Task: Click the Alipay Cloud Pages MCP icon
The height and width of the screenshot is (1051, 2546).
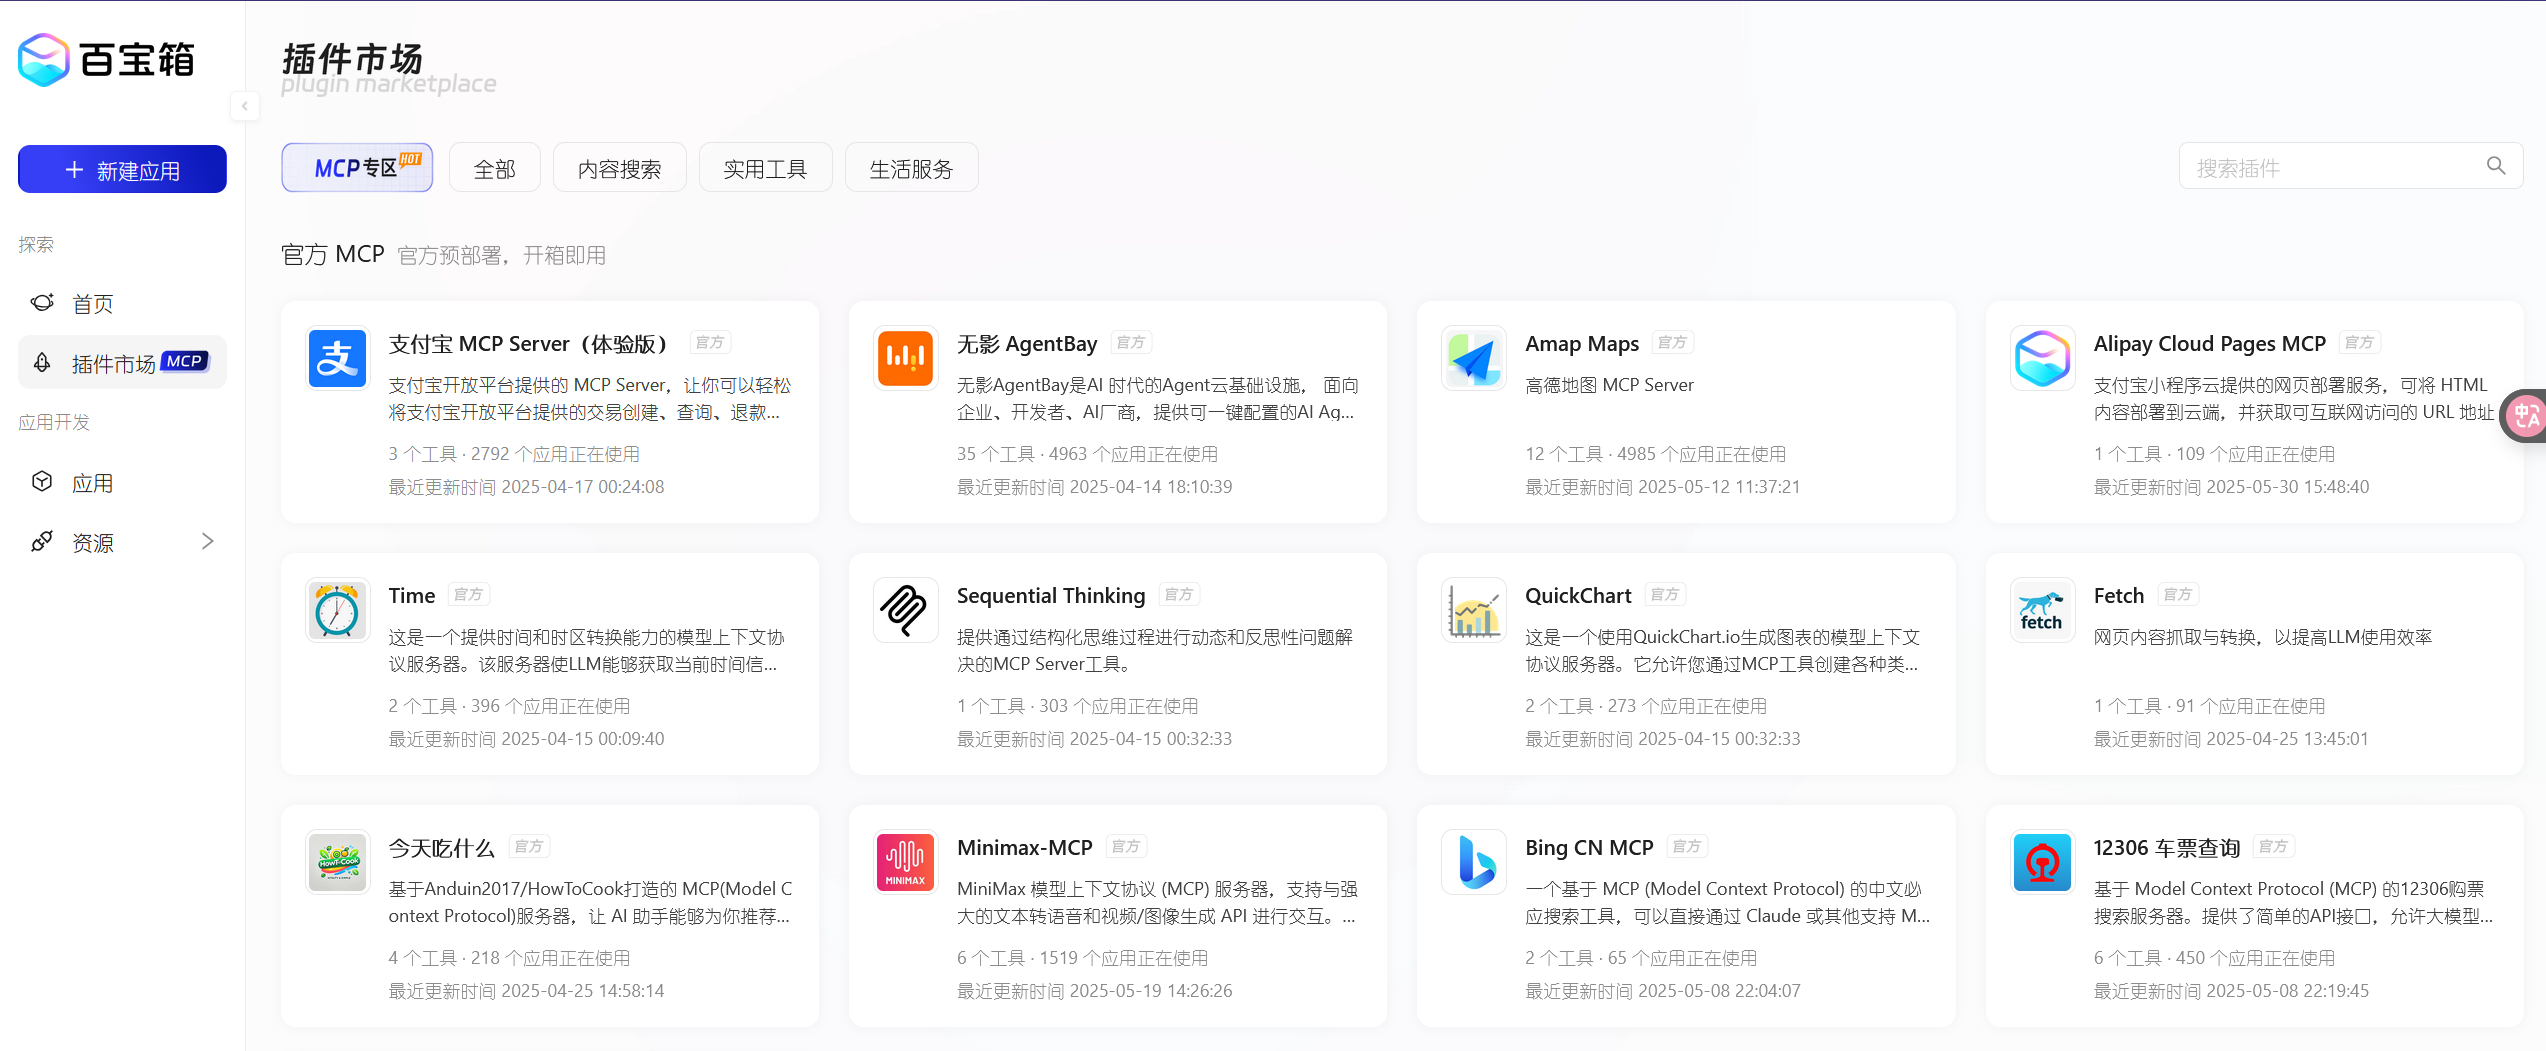Action: point(2042,358)
